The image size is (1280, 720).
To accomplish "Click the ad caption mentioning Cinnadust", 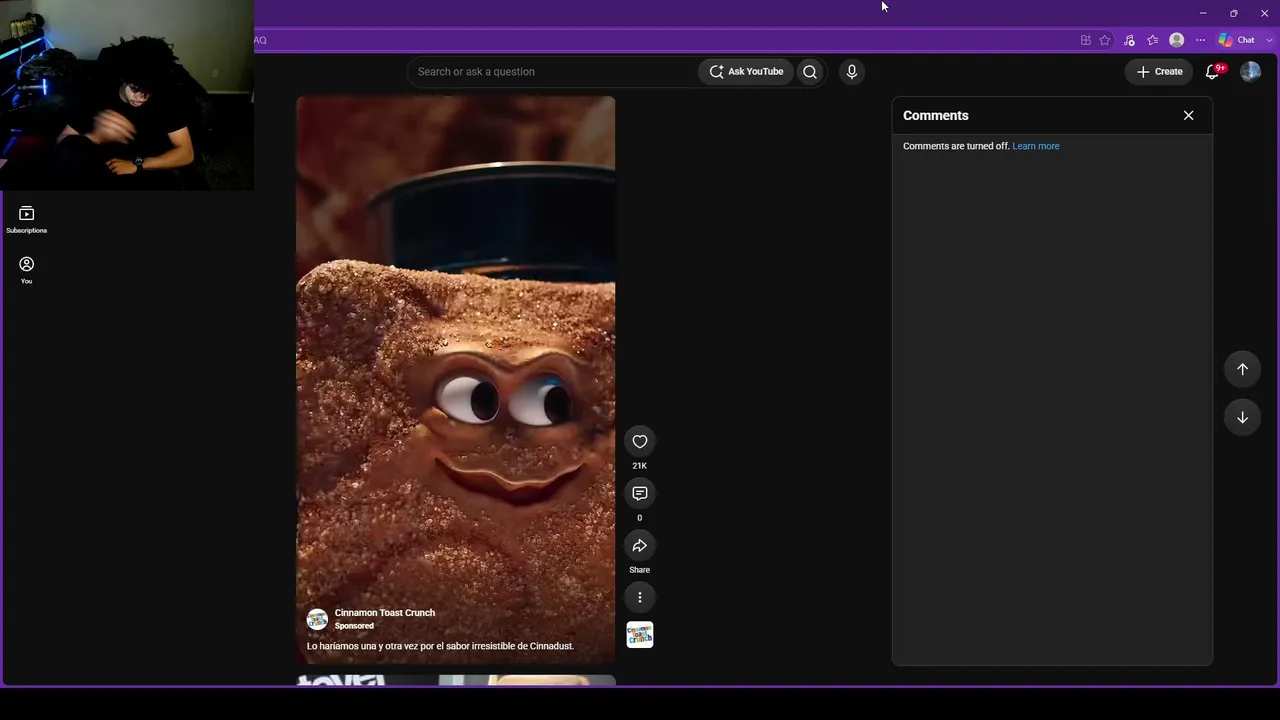I will tap(440, 647).
